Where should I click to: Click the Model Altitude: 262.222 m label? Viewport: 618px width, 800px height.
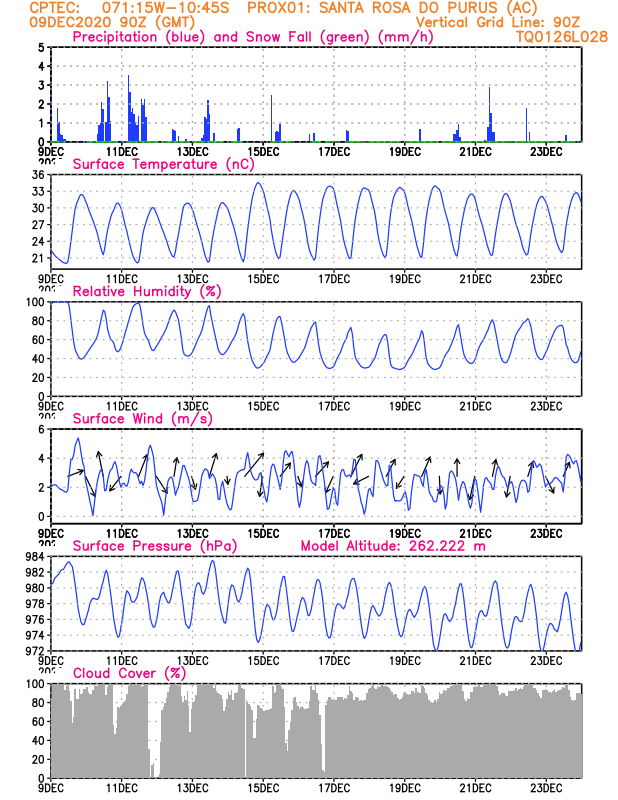[x=393, y=546]
